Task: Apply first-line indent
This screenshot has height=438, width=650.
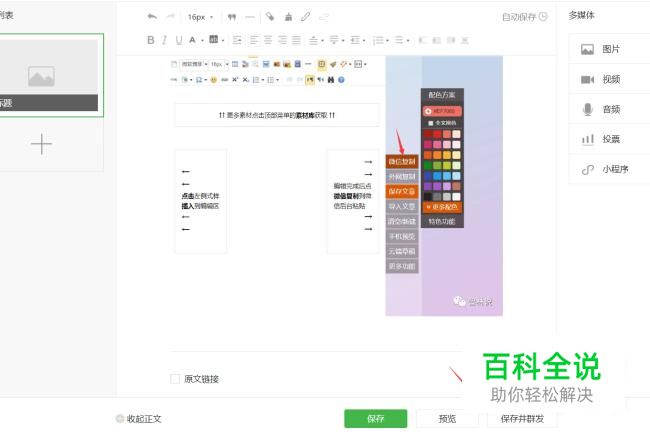Action: coord(237,40)
